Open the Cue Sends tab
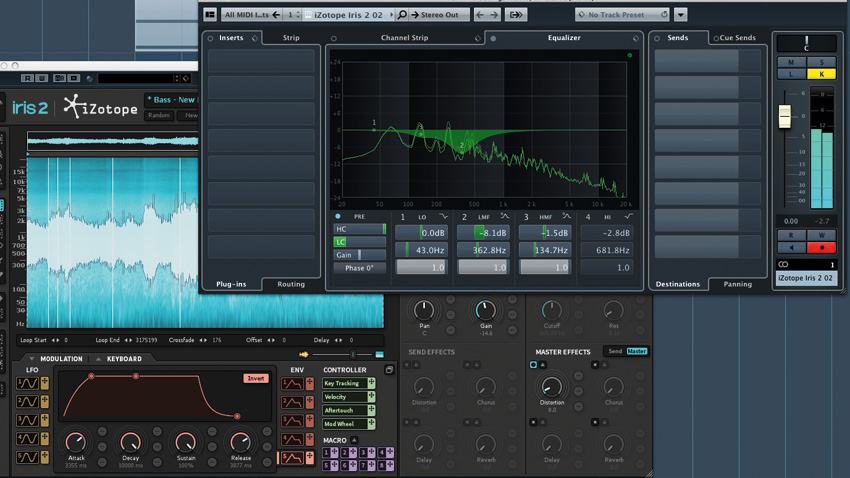The height and width of the screenshot is (478, 850). pyautogui.click(x=737, y=38)
